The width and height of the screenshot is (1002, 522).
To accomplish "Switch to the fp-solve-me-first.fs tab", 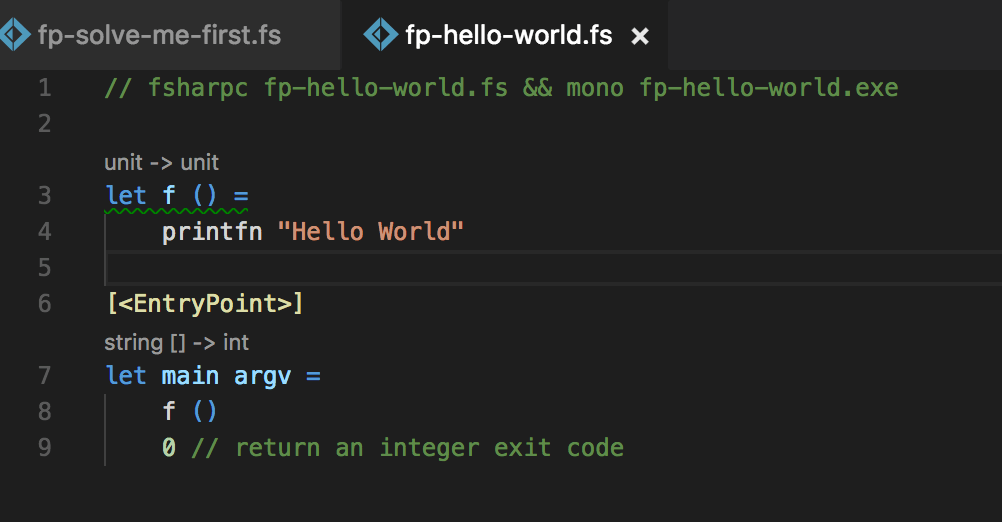I will [158, 36].
